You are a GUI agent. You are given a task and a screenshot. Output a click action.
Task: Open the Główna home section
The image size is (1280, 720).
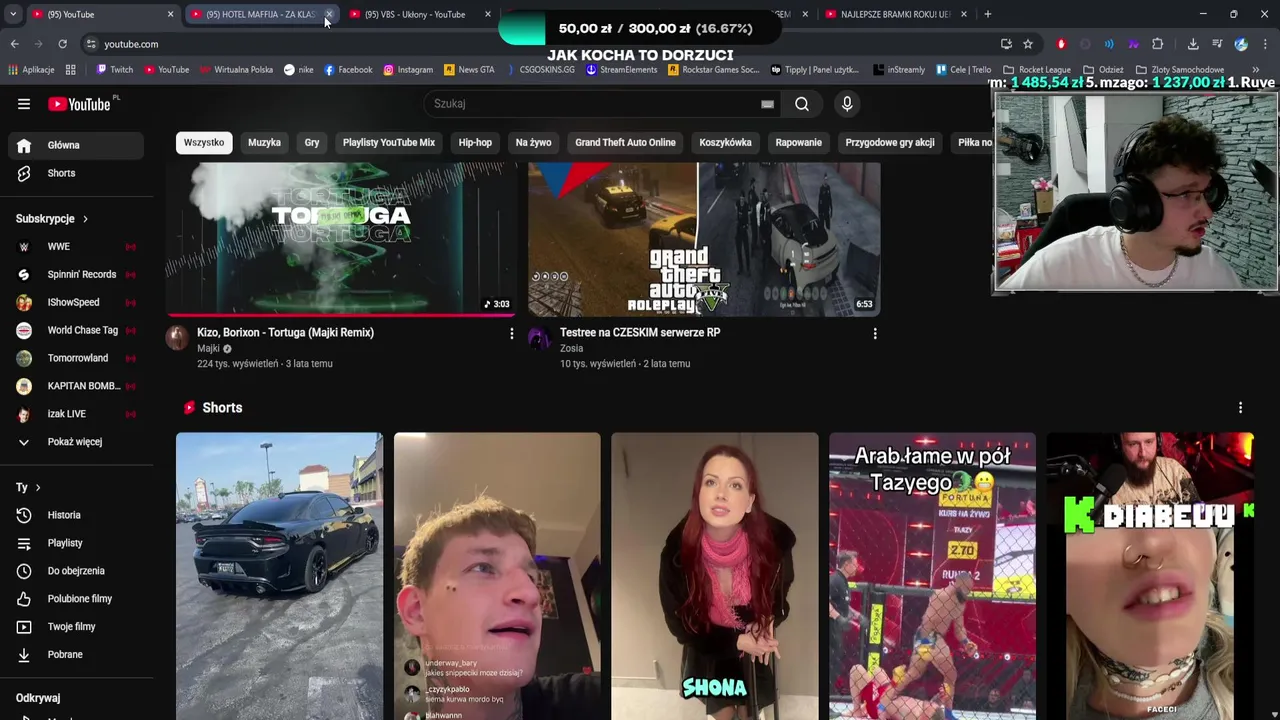76,145
